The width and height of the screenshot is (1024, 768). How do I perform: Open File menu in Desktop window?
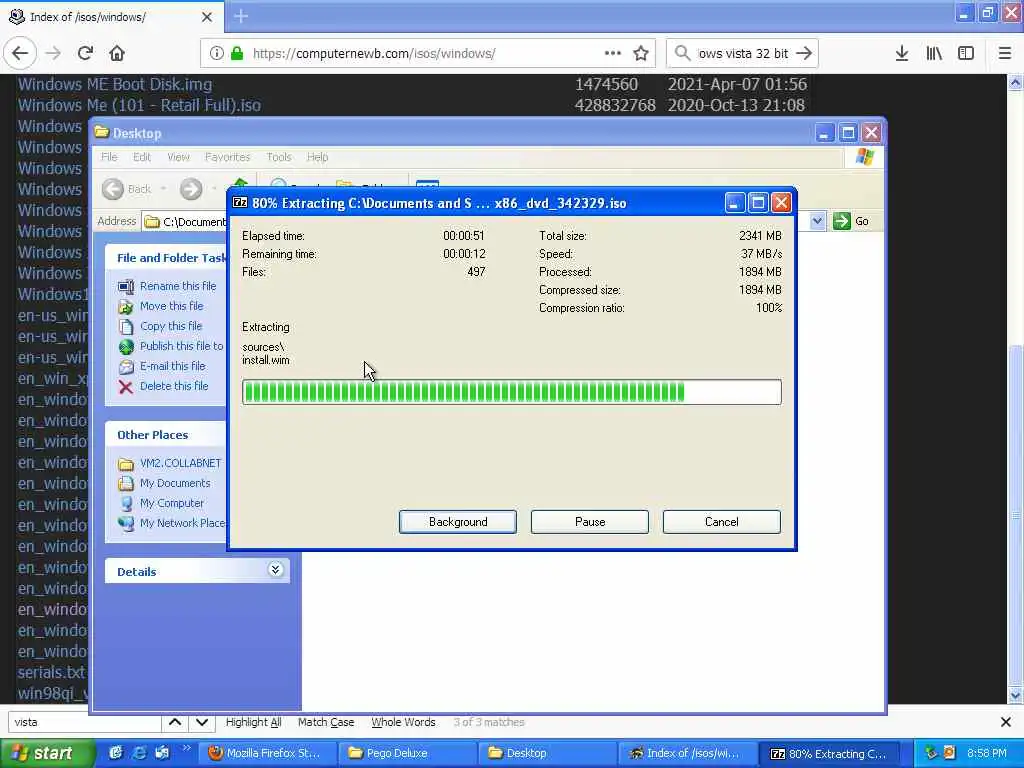(x=109, y=157)
